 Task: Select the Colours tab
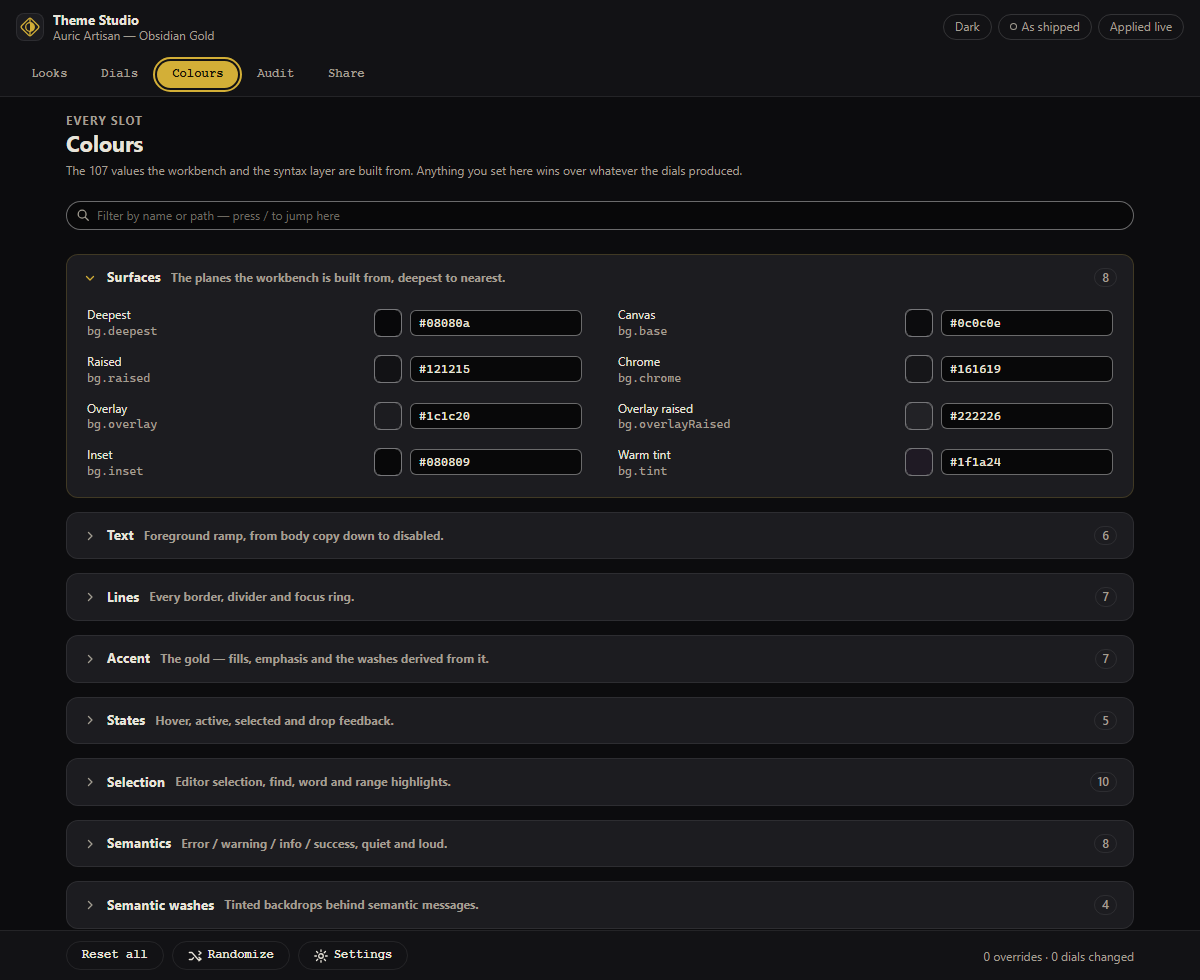197,74
